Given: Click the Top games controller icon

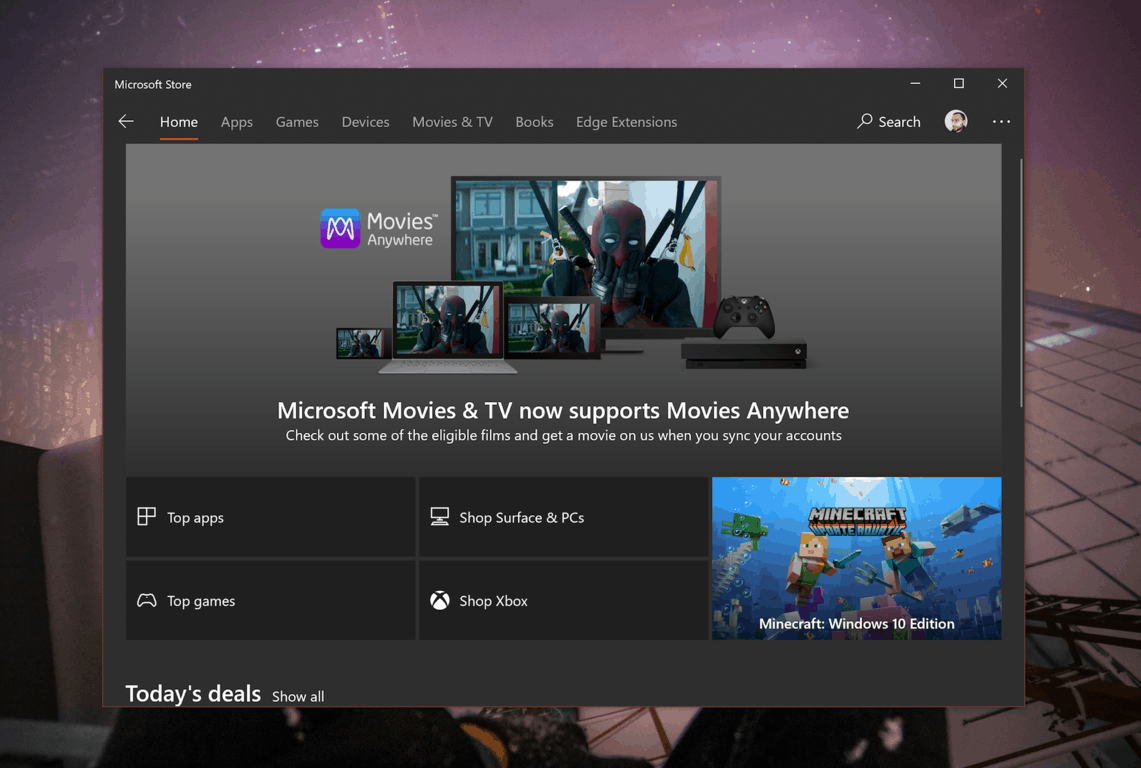Looking at the screenshot, I should pyautogui.click(x=146, y=600).
